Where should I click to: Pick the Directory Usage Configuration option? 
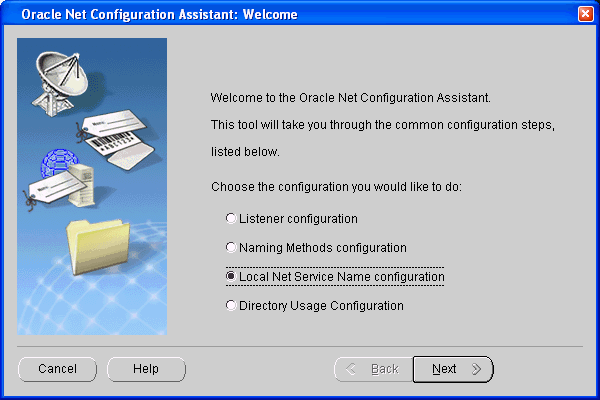pyautogui.click(x=232, y=306)
